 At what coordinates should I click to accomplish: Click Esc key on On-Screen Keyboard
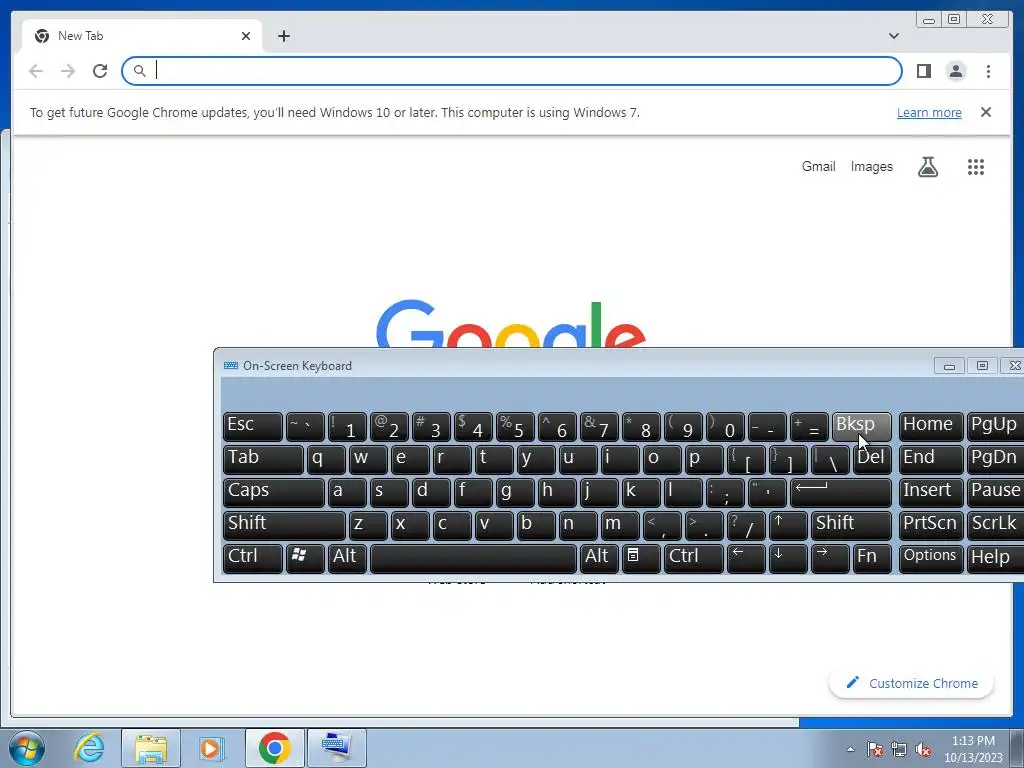(252, 427)
